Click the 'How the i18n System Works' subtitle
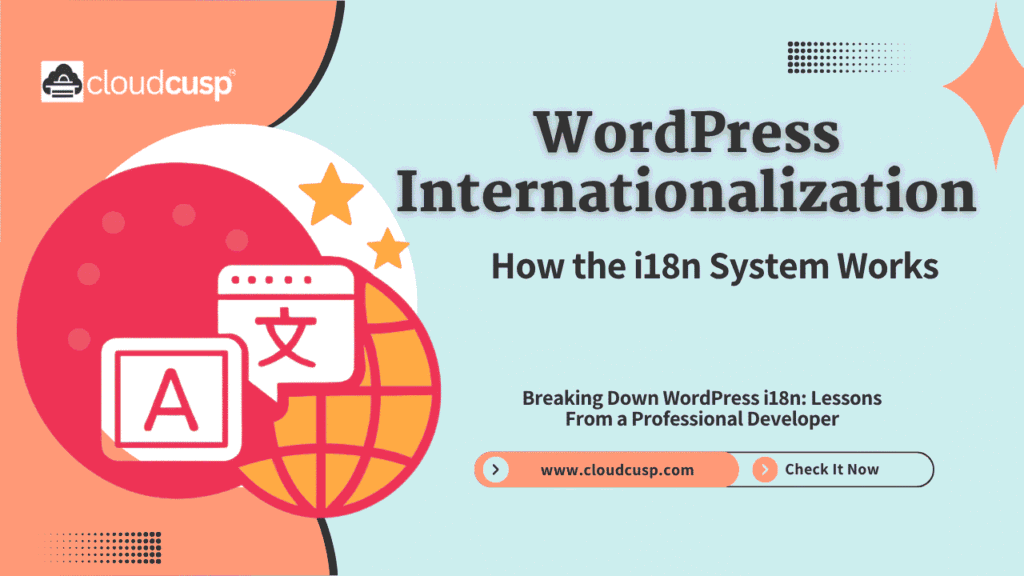The height and width of the screenshot is (576, 1024). 714,266
